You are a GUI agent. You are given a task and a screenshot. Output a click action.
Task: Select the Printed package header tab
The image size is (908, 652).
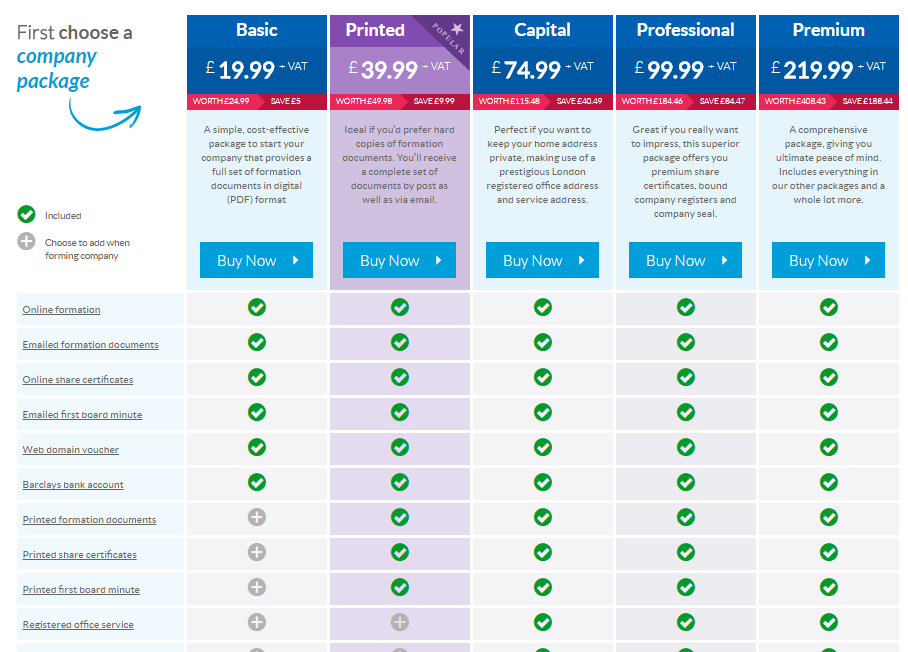tap(375, 30)
